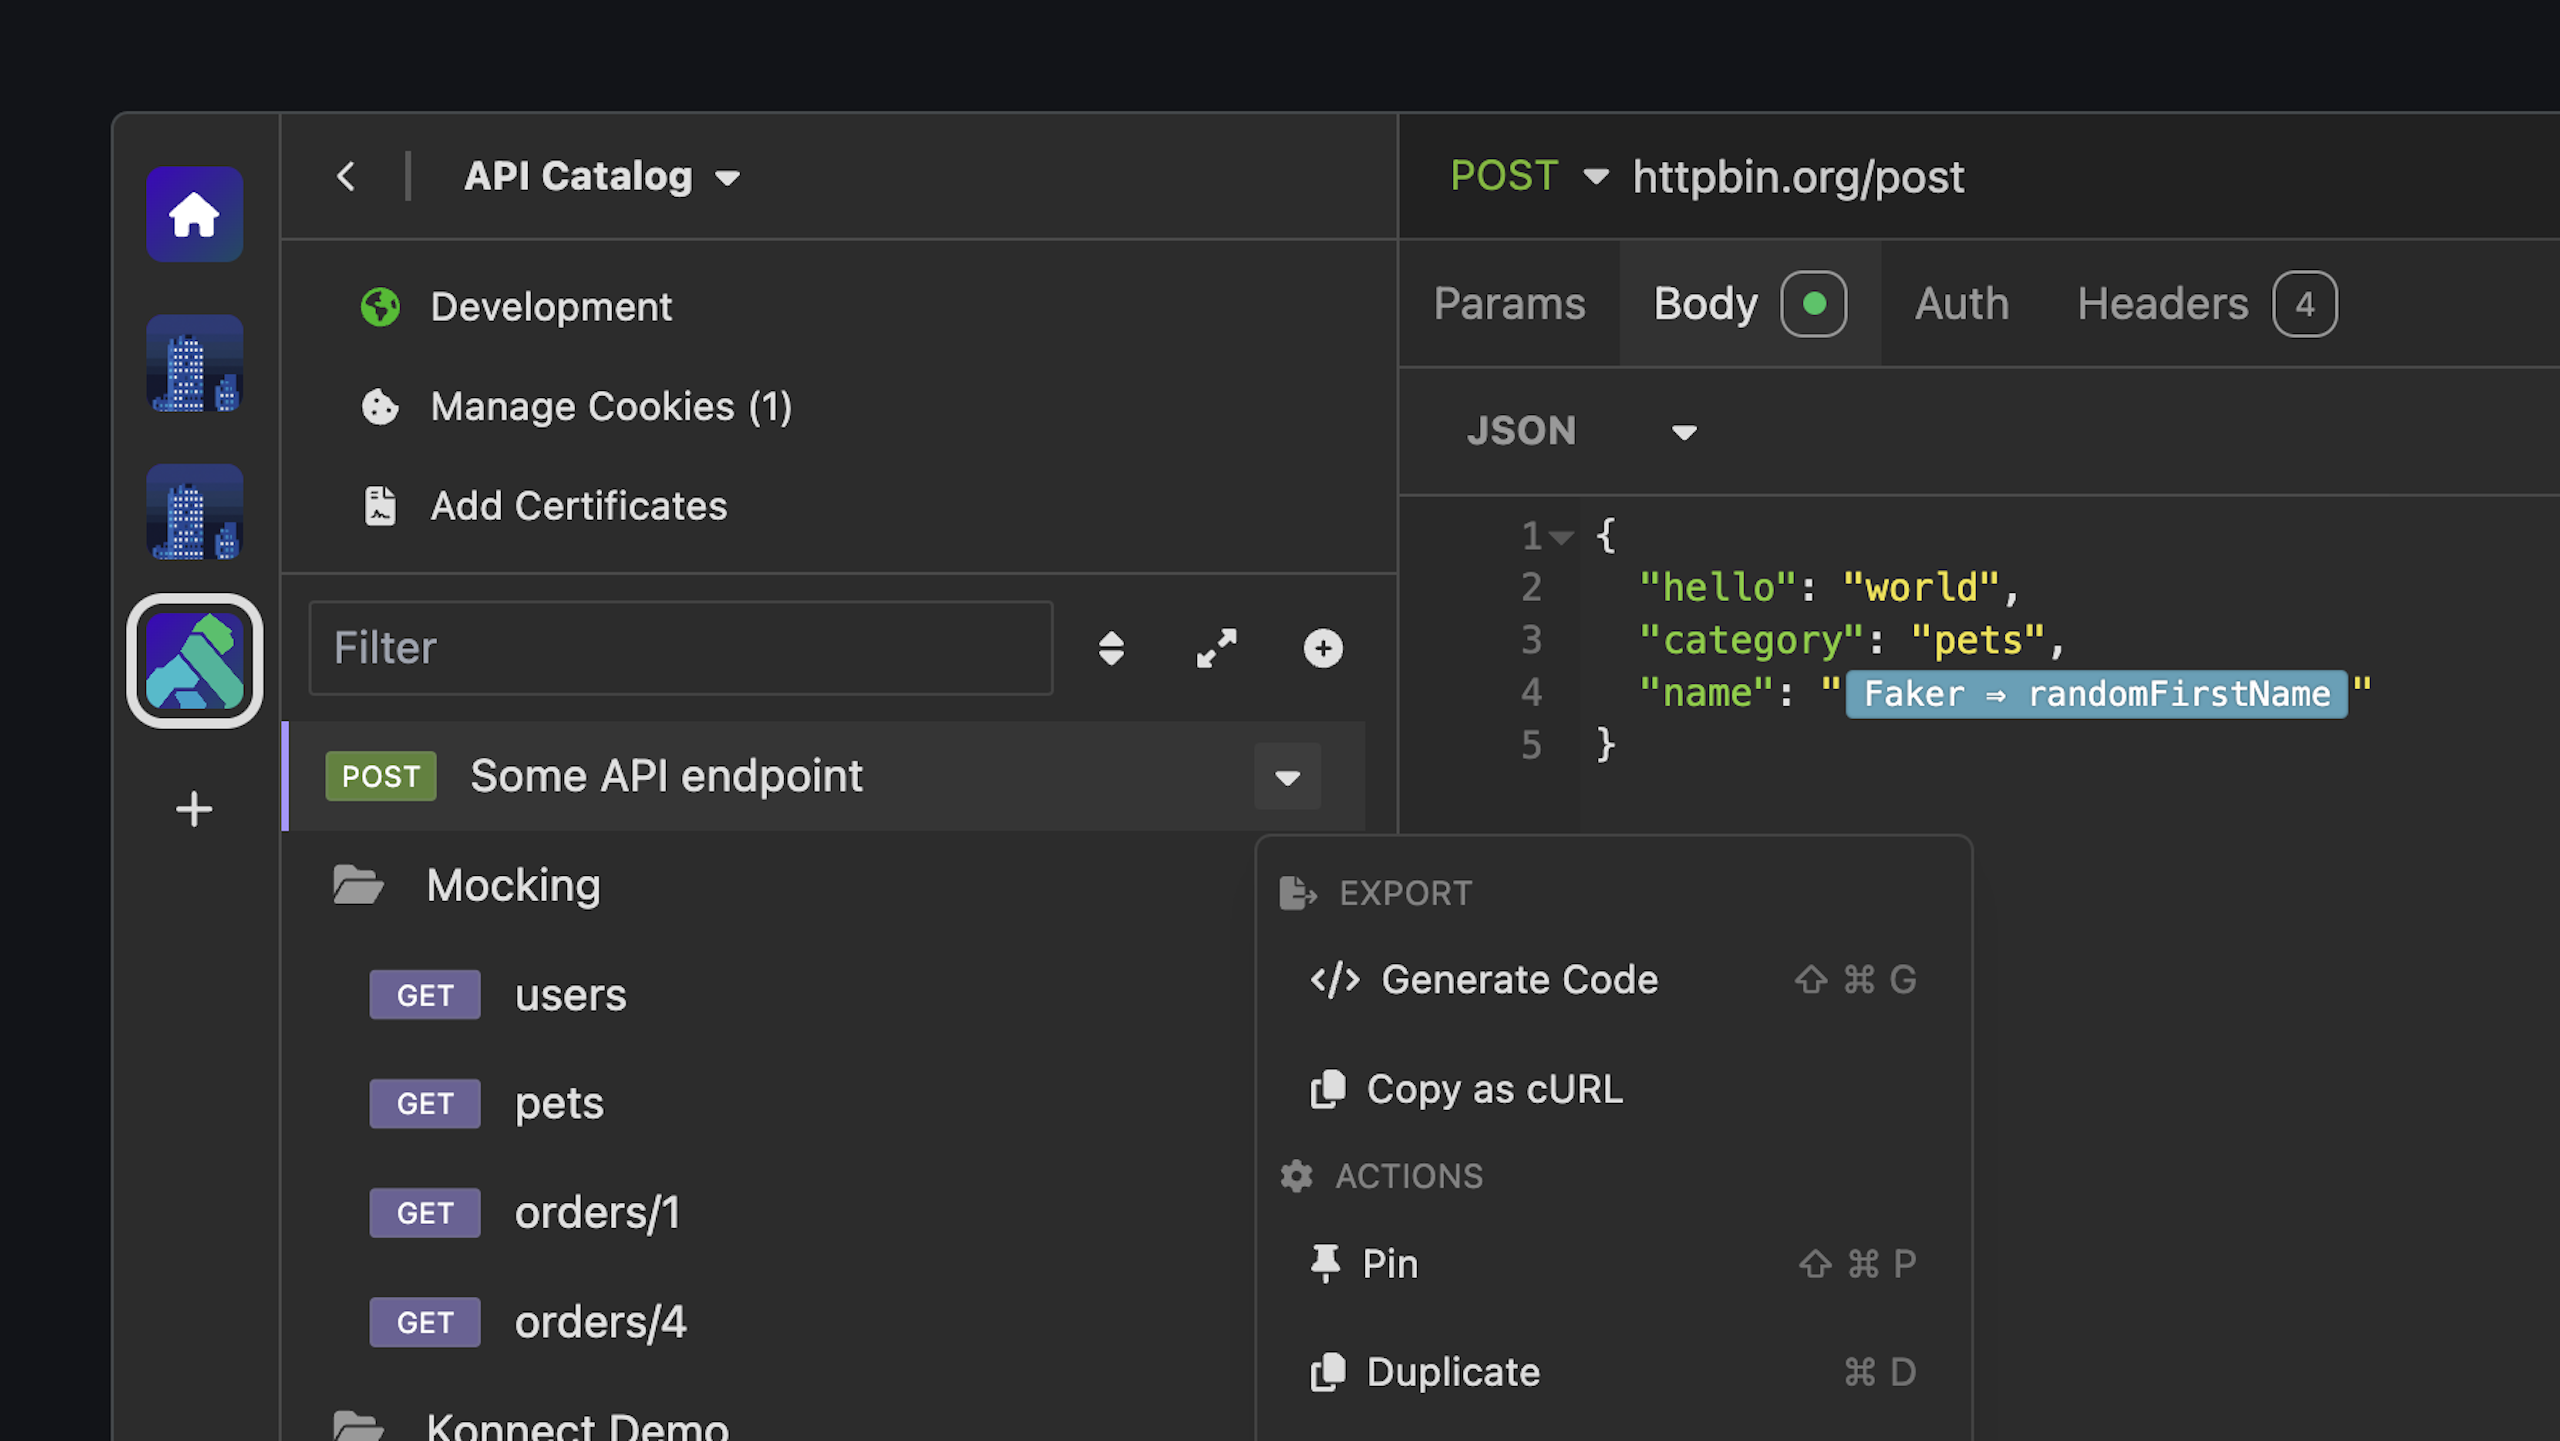Image resolution: width=2560 pixels, height=1441 pixels.
Task: Click the Add Certificates file icon
Action: coord(380,506)
